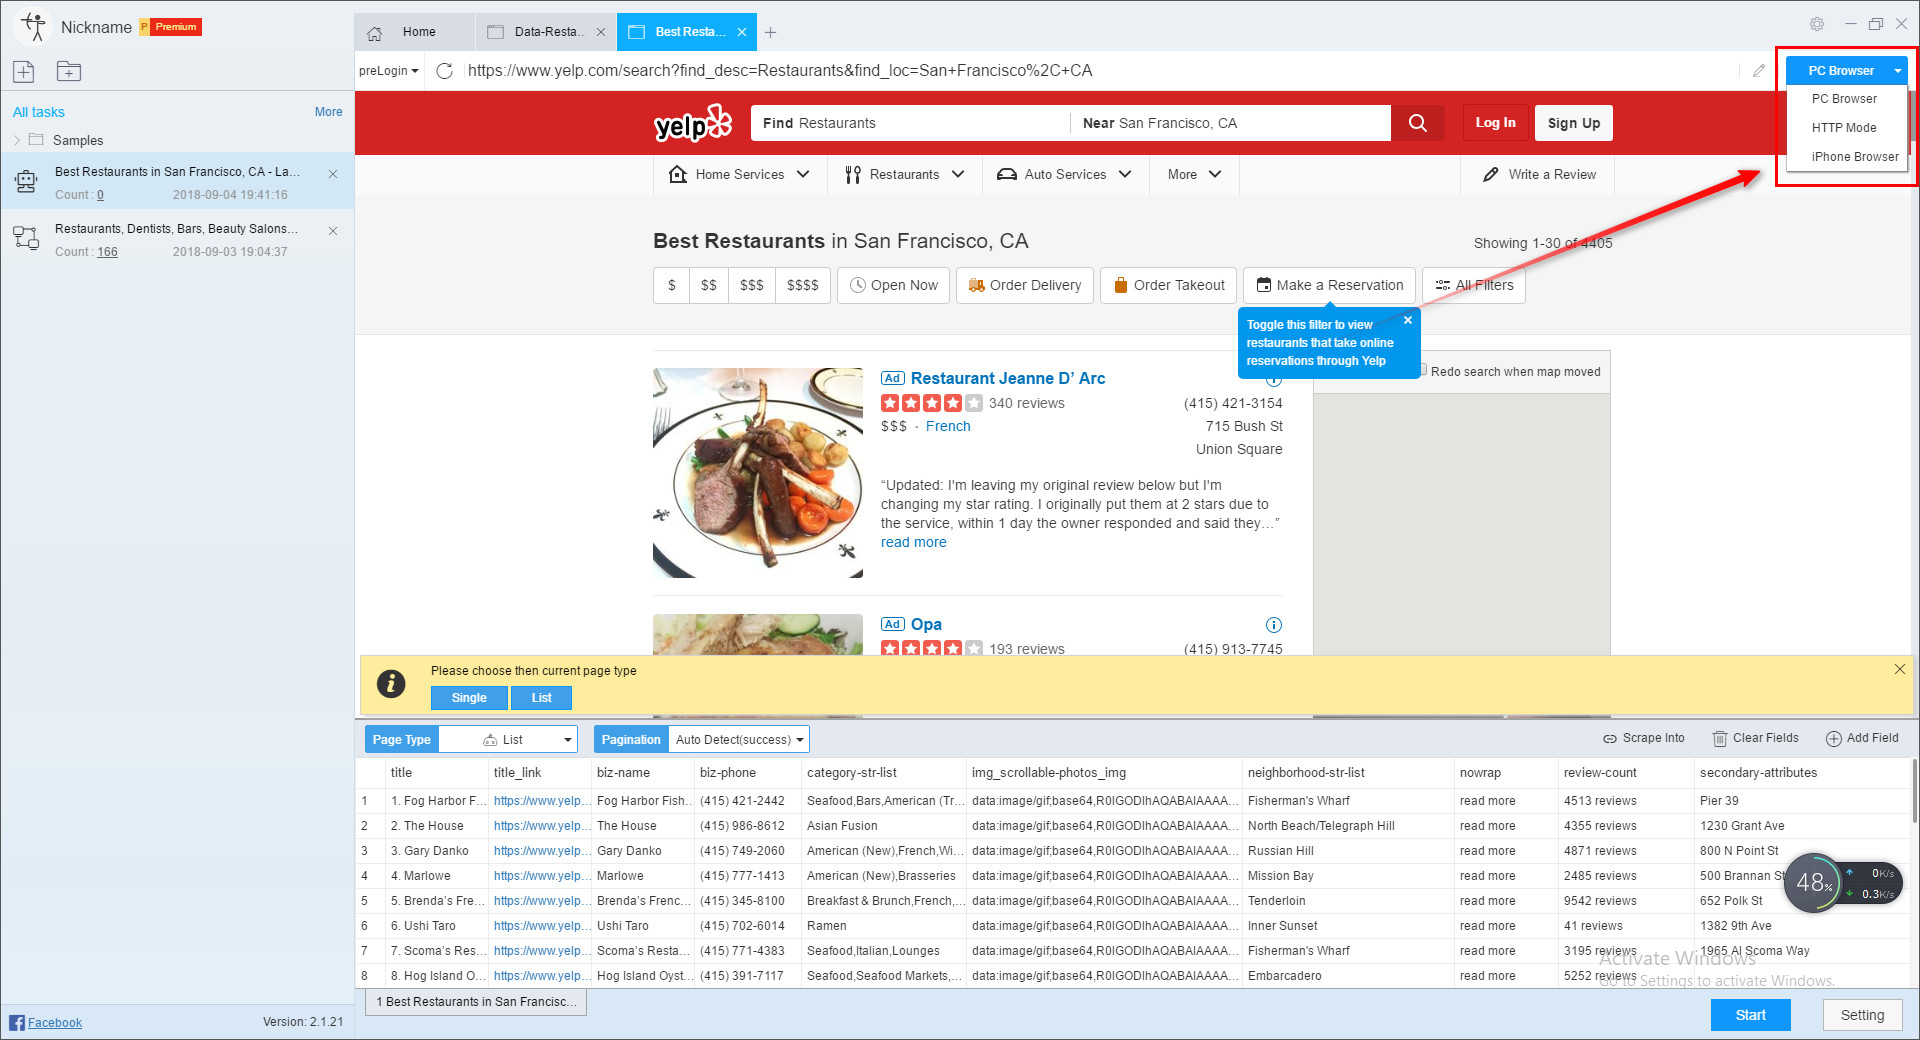
Task: Expand the Samples folder tree
Action: click(17, 141)
